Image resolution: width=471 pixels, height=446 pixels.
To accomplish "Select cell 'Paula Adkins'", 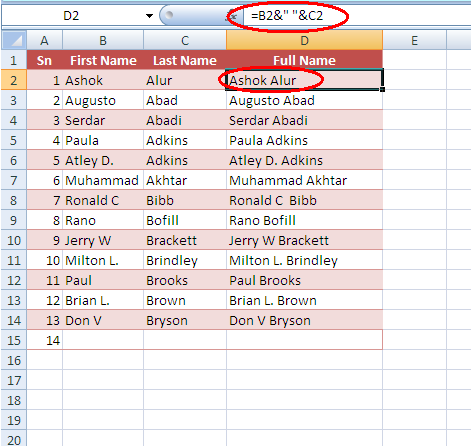I will point(304,140).
